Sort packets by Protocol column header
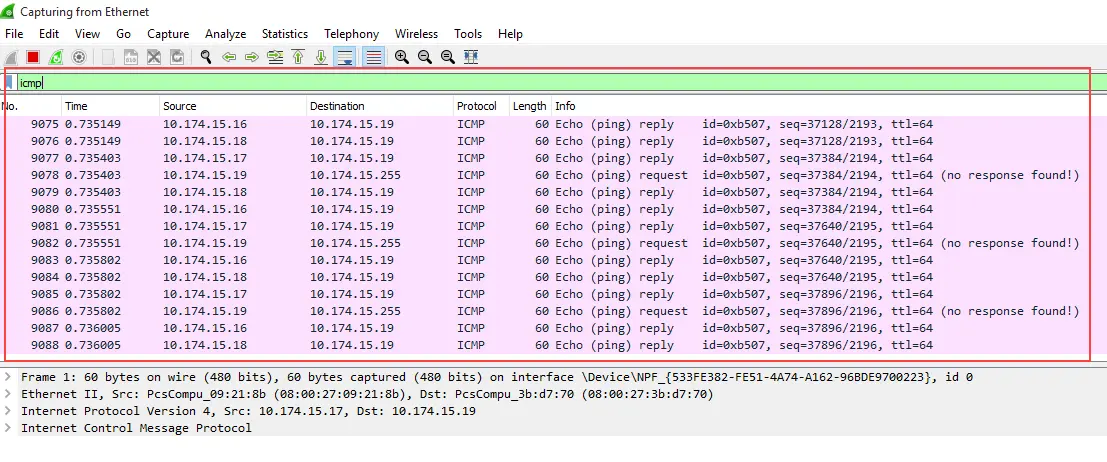The height and width of the screenshot is (462, 1107). (x=477, y=106)
